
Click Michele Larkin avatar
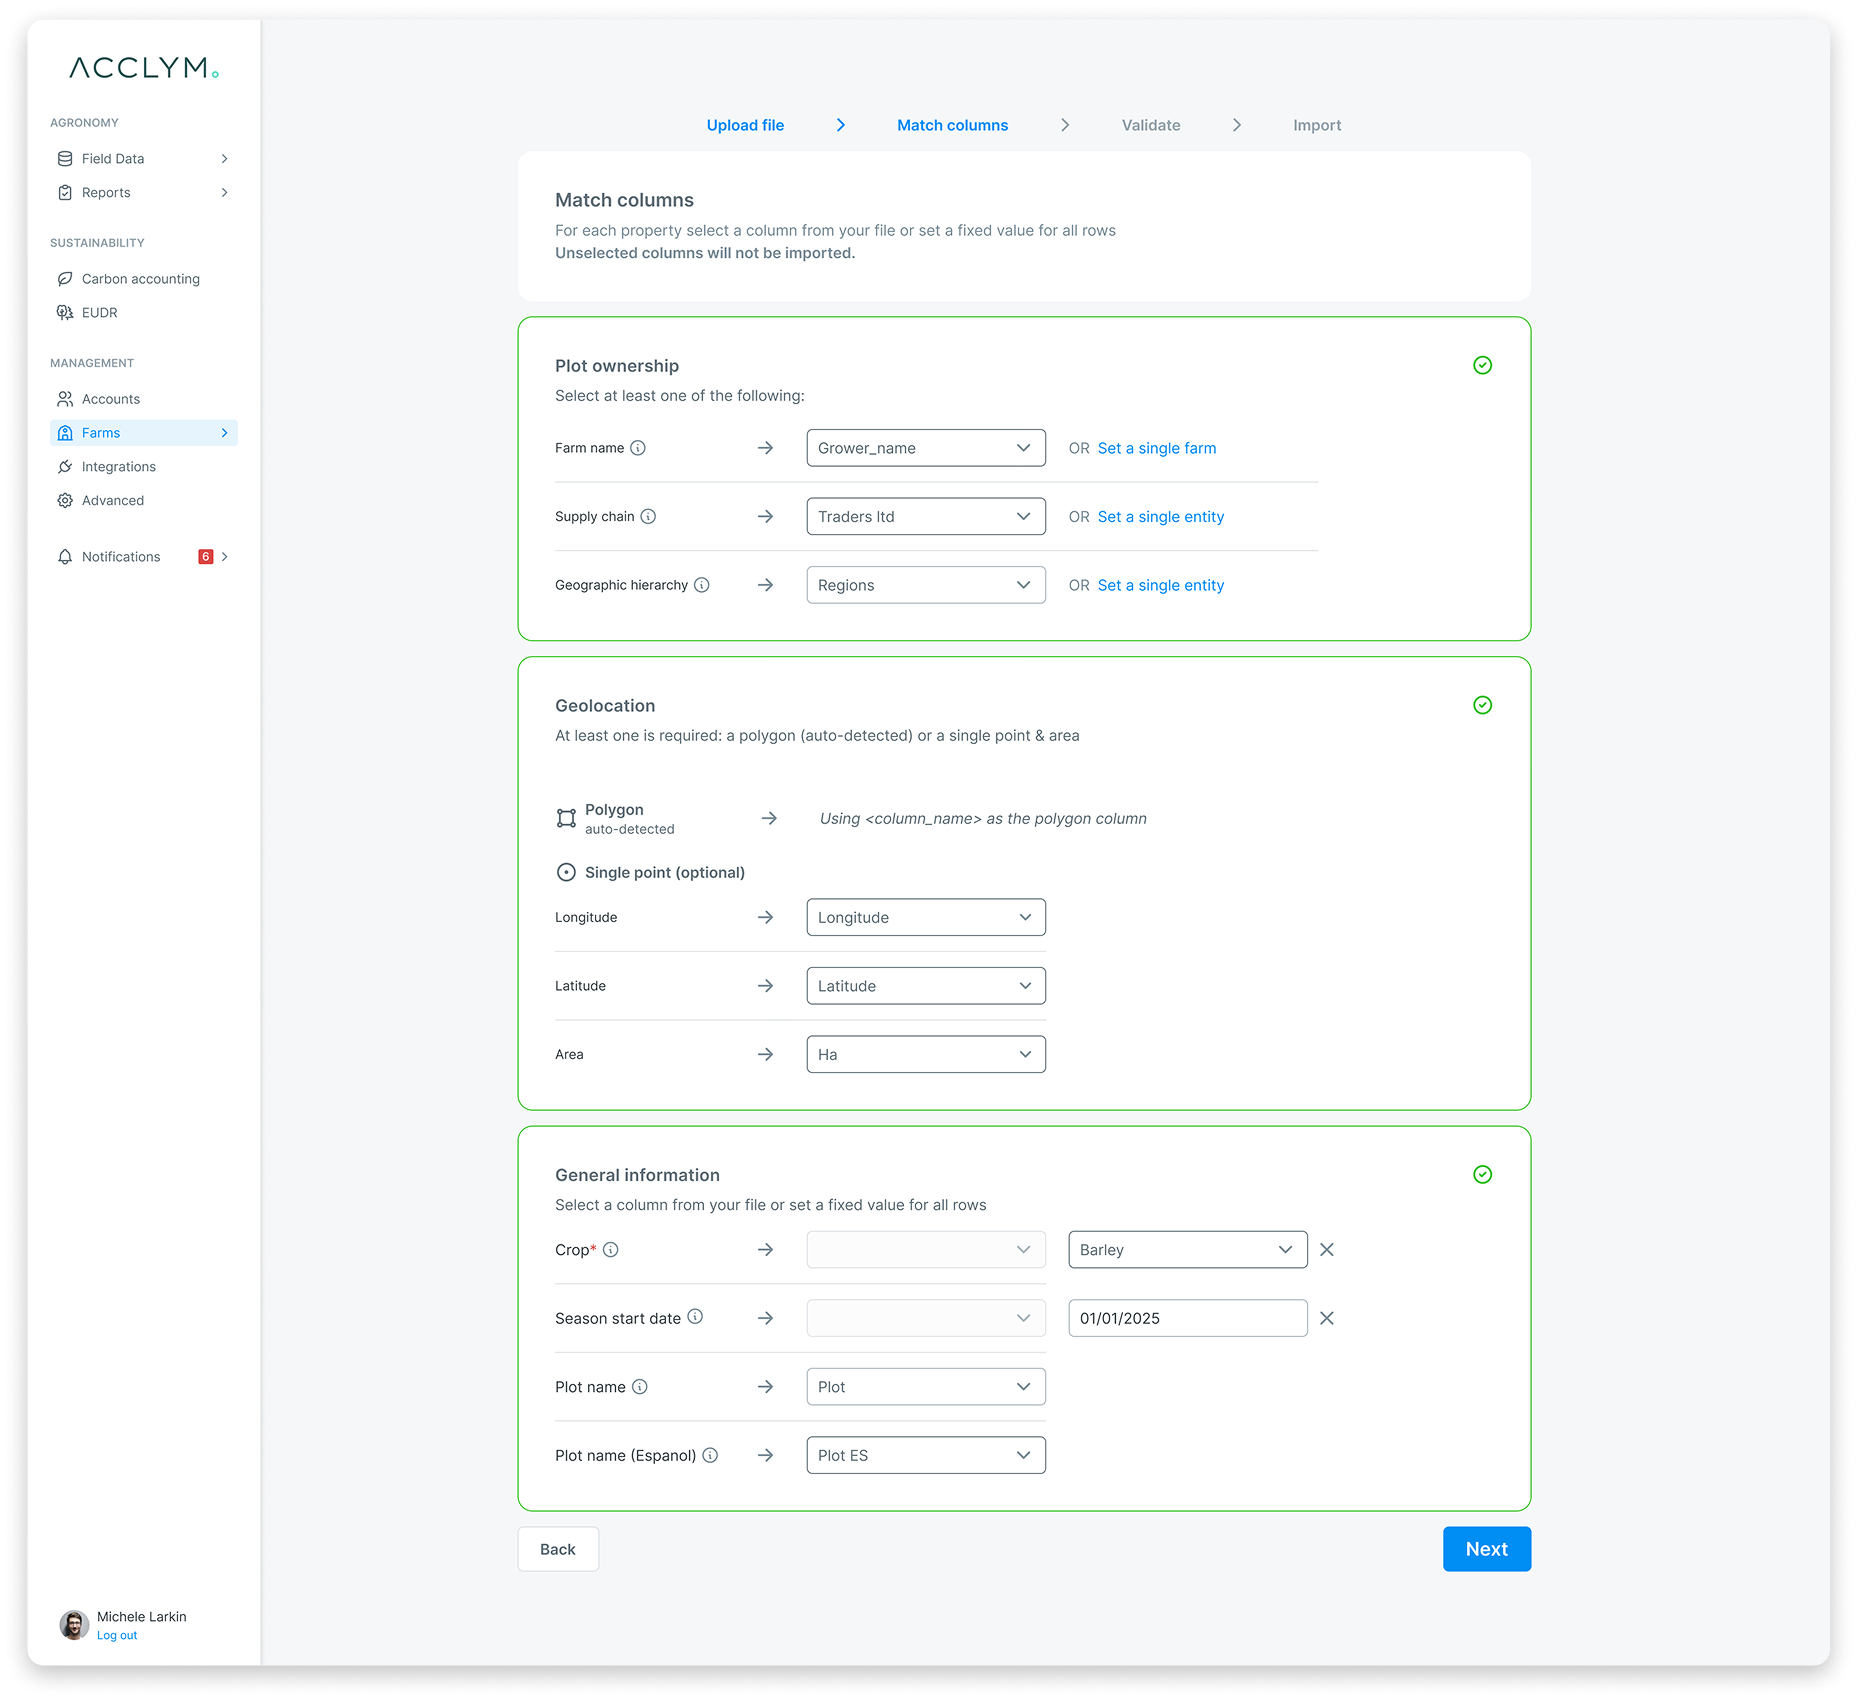(x=74, y=1625)
